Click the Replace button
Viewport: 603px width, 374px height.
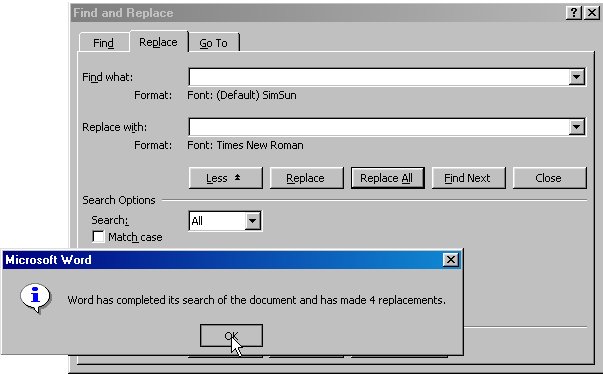pyautogui.click(x=306, y=178)
